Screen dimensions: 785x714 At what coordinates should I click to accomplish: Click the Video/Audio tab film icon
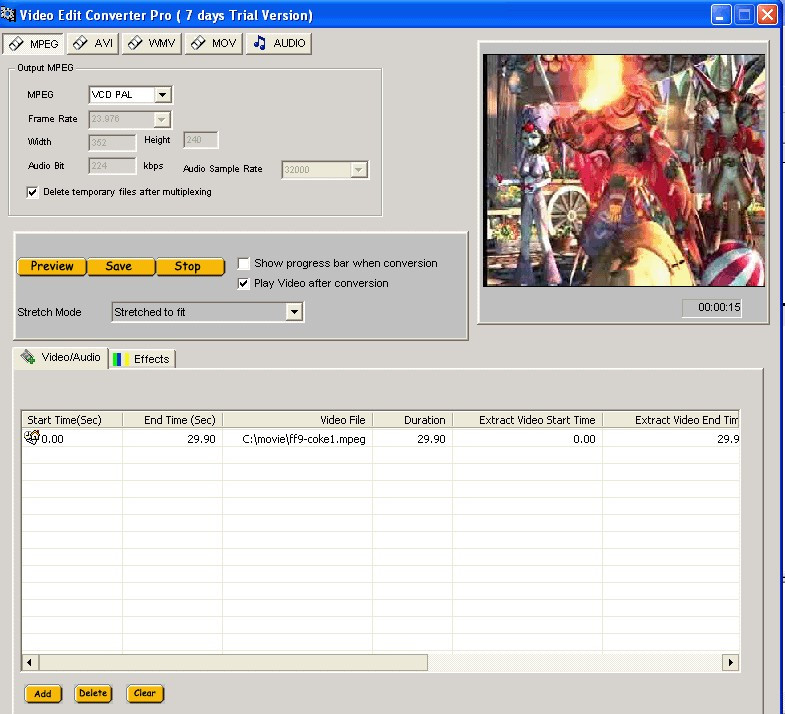pos(28,357)
